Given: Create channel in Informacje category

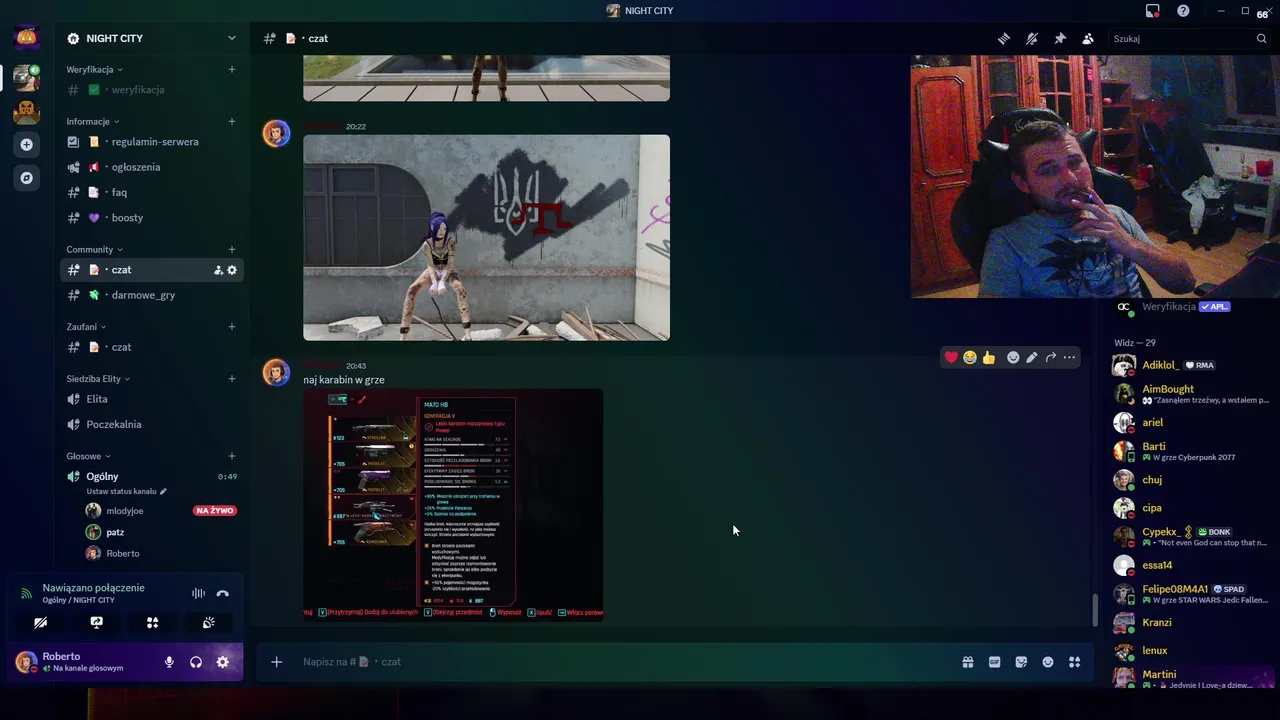Looking at the screenshot, I should coord(232,121).
